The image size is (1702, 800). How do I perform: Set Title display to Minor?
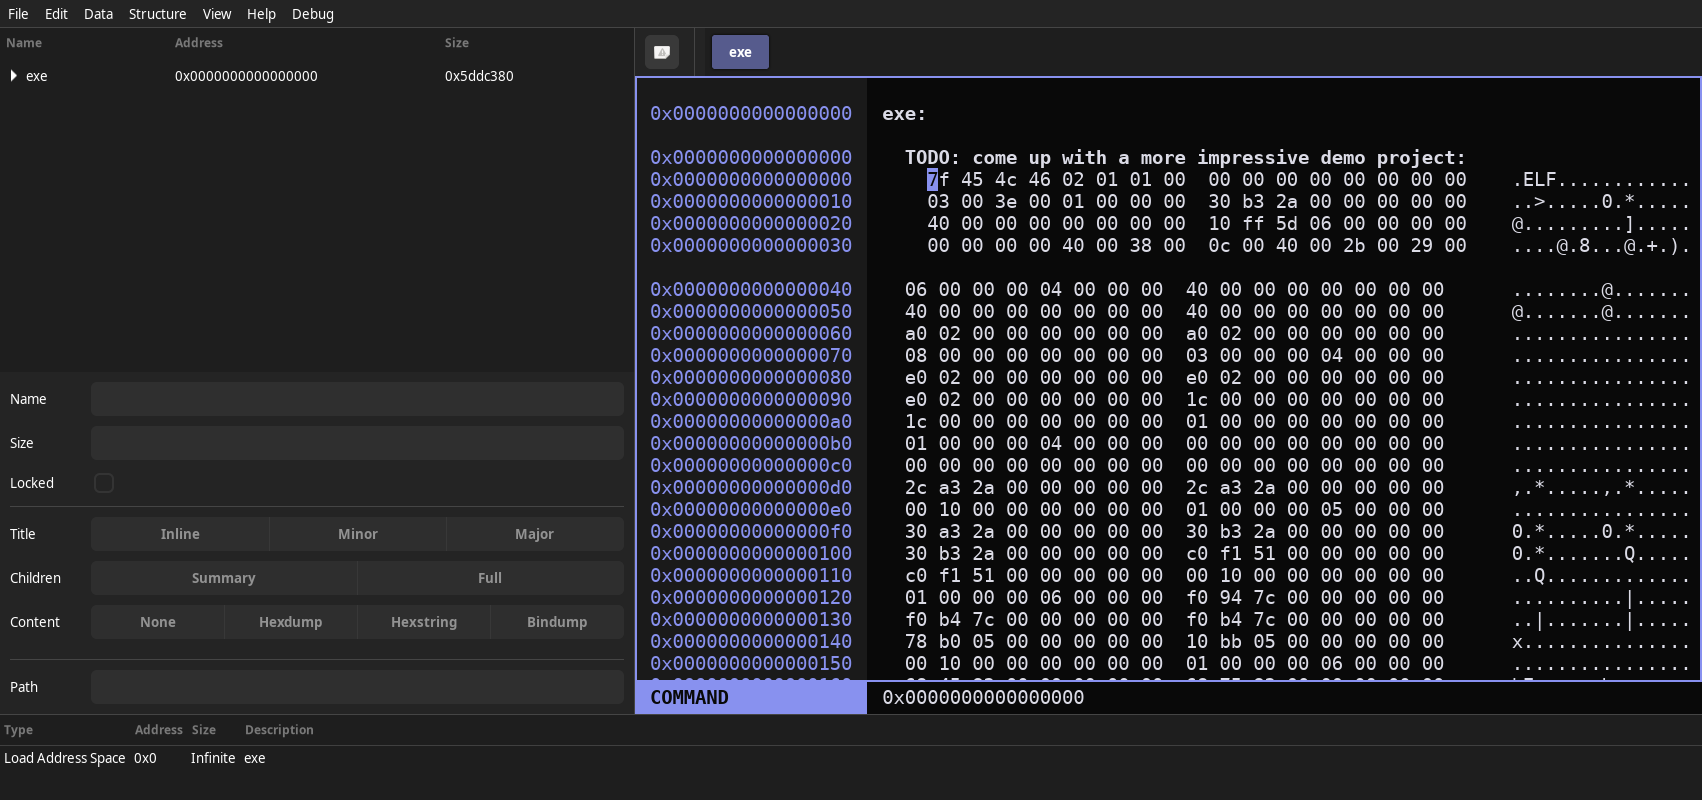(358, 534)
